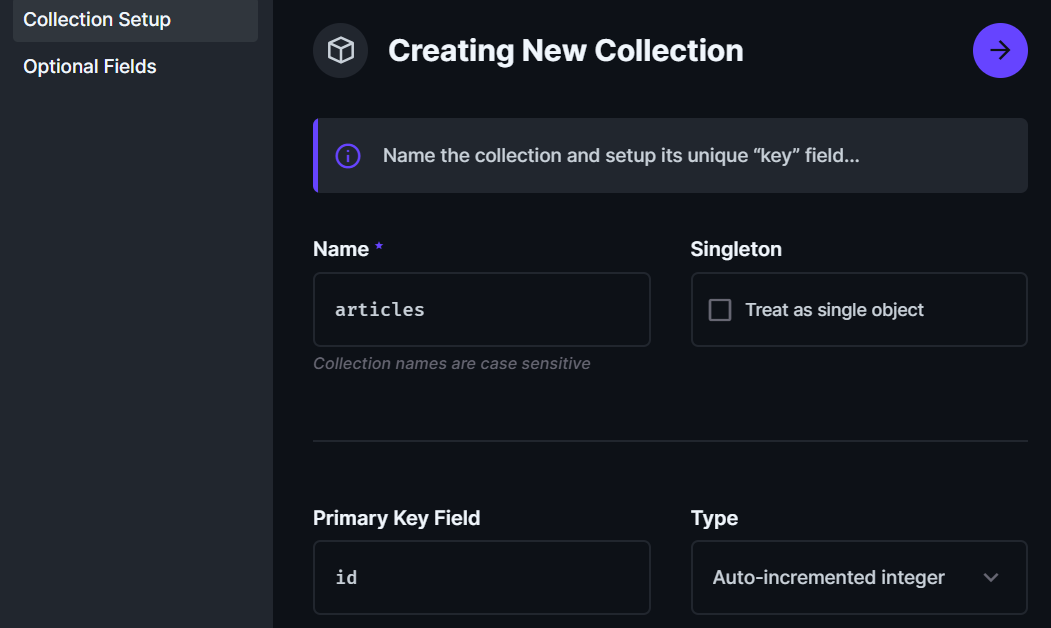Click the "Name the collection" notice text

(621, 156)
